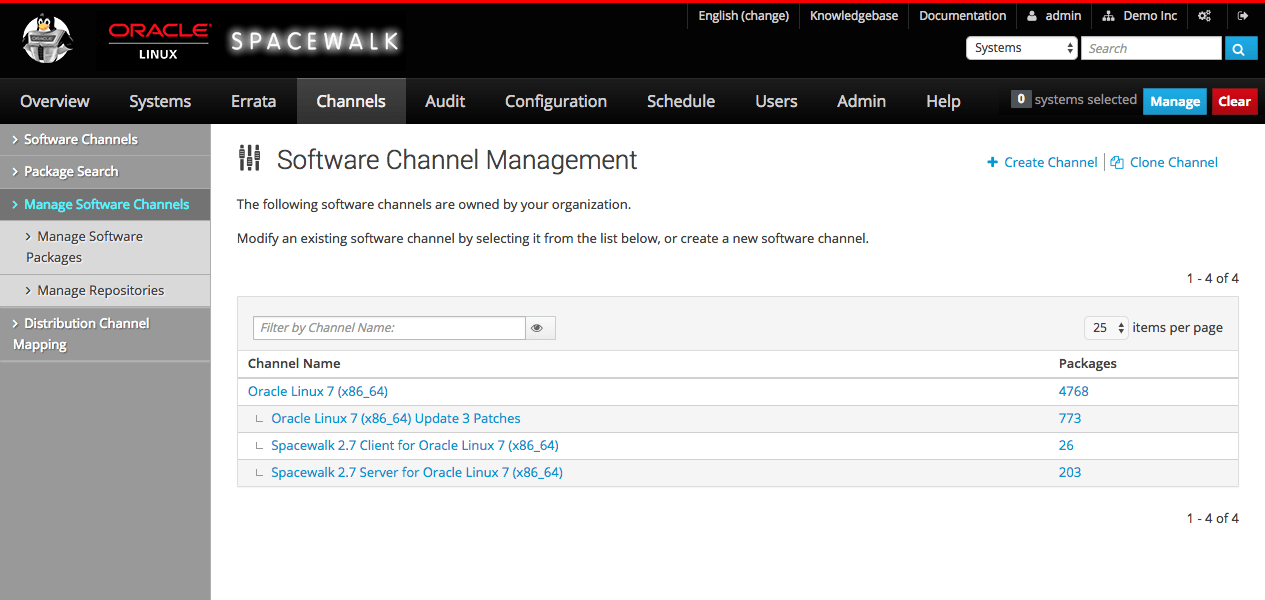The height and width of the screenshot is (600, 1265).
Task: Open the Schedule tab
Action: pyautogui.click(x=681, y=101)
